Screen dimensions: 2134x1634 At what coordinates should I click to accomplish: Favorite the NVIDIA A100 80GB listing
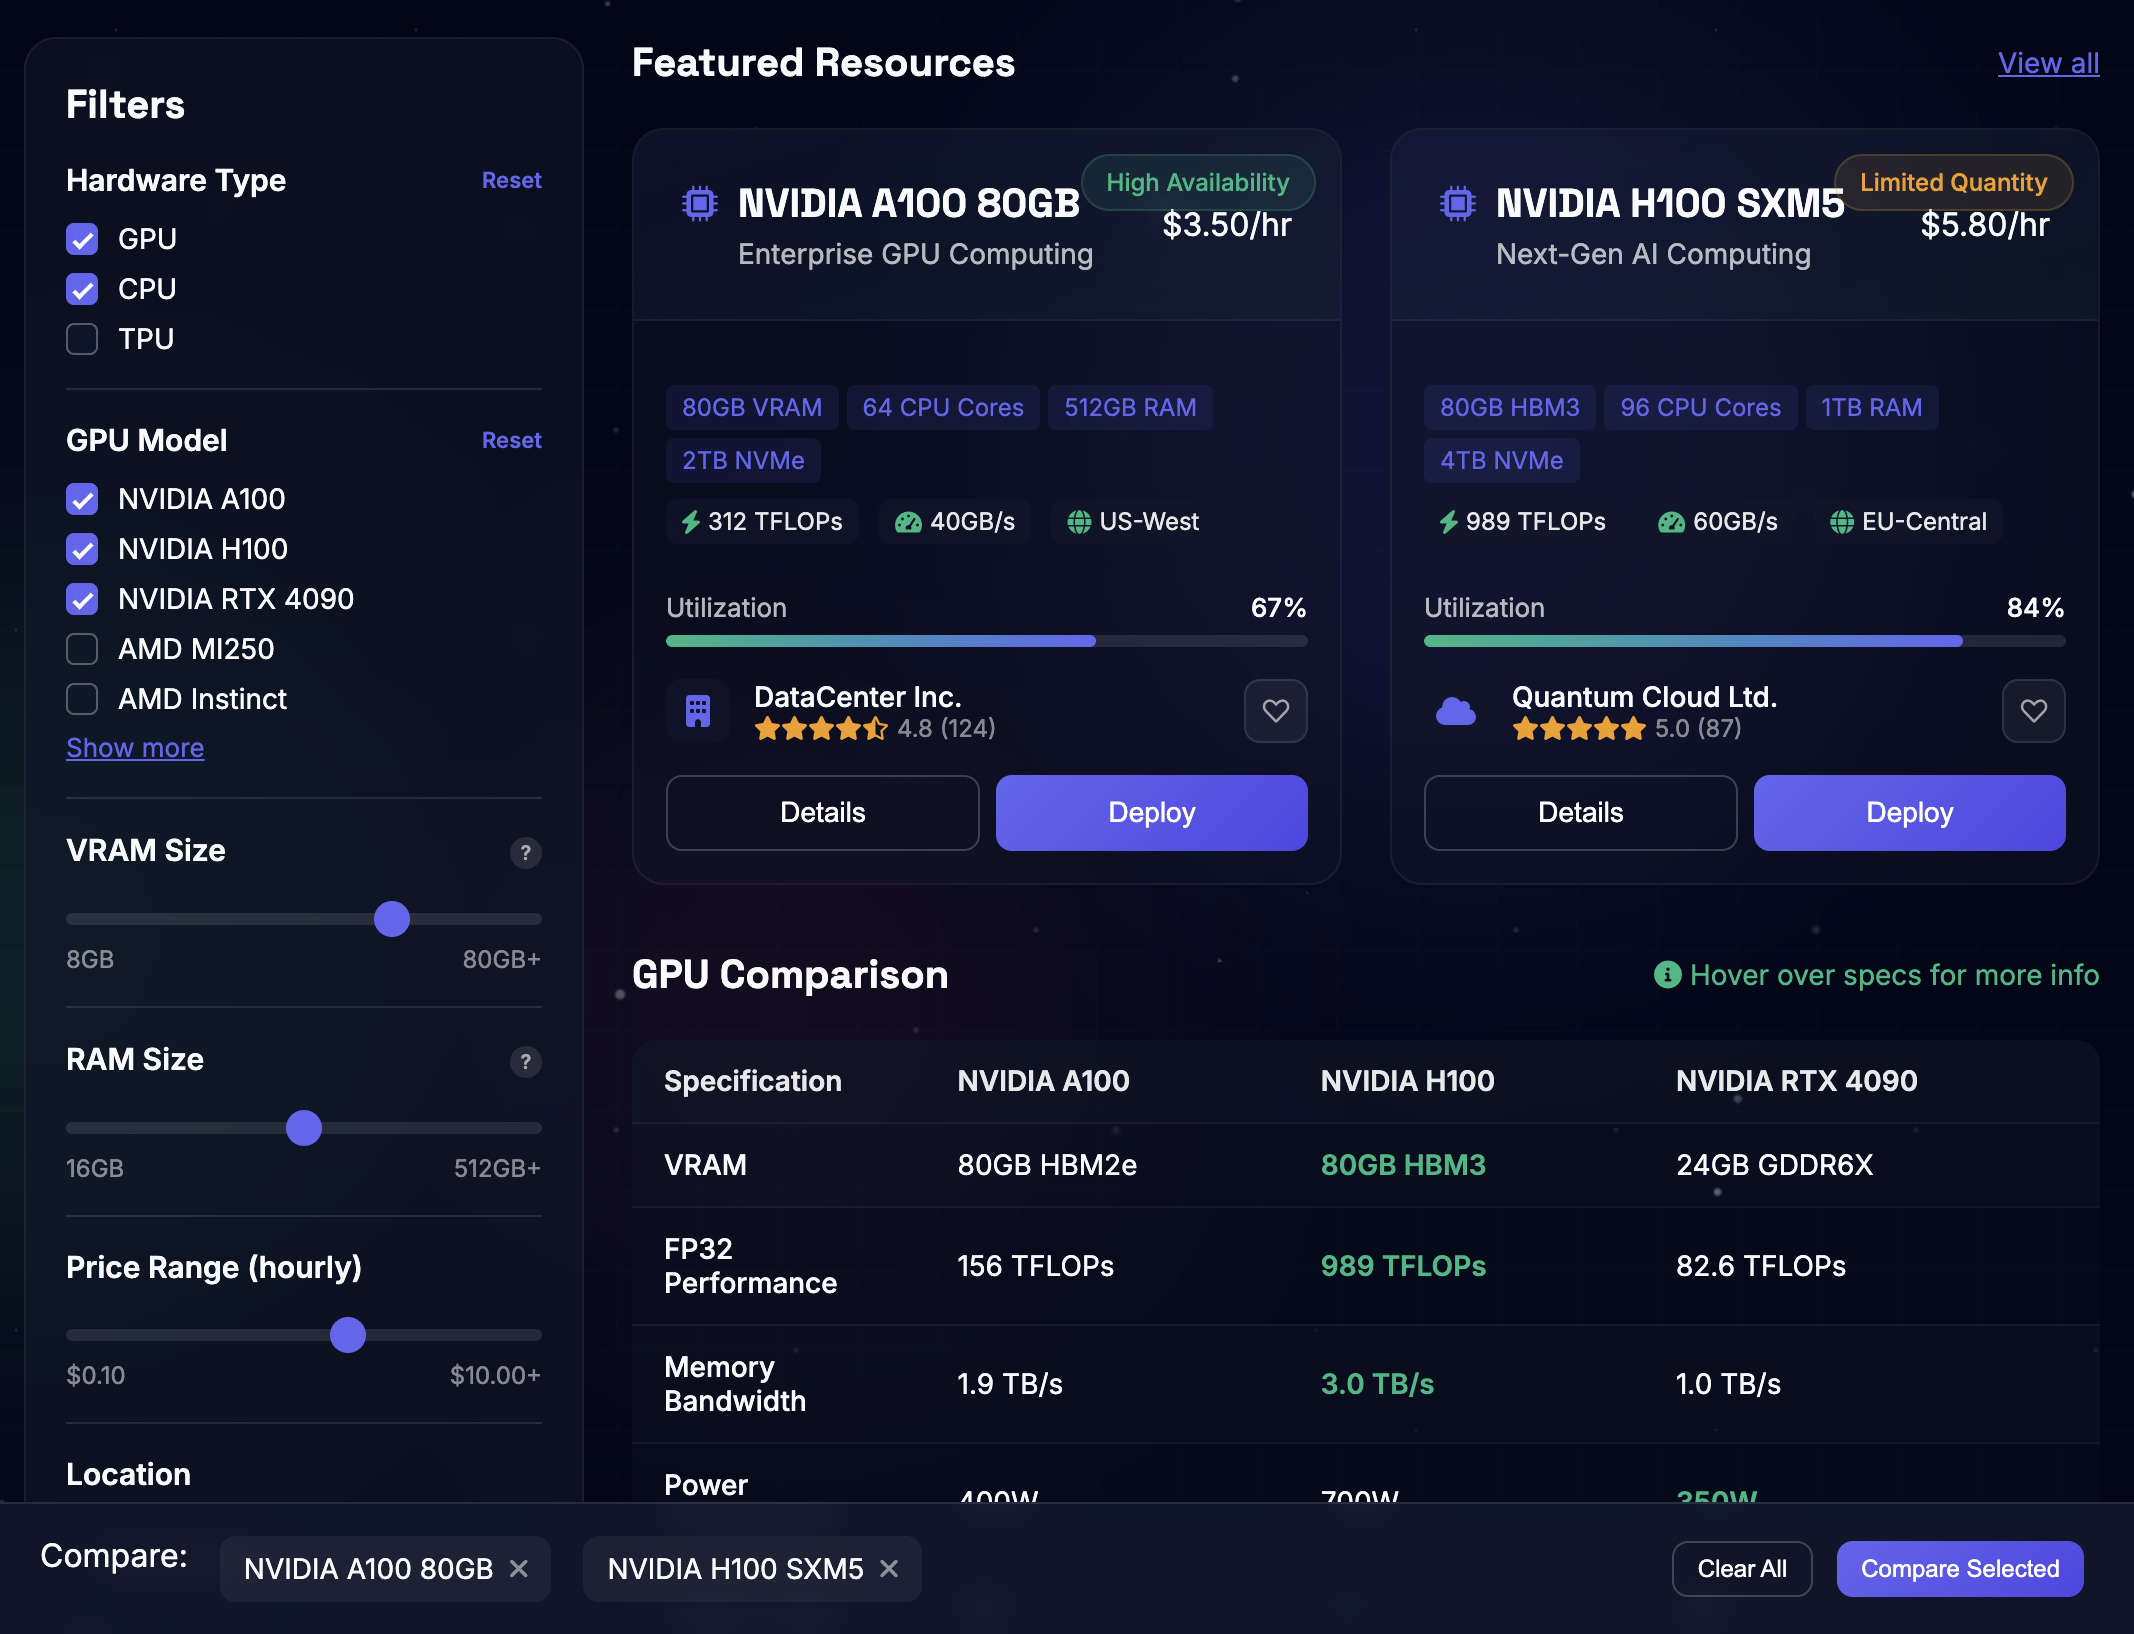point(1275,711)
